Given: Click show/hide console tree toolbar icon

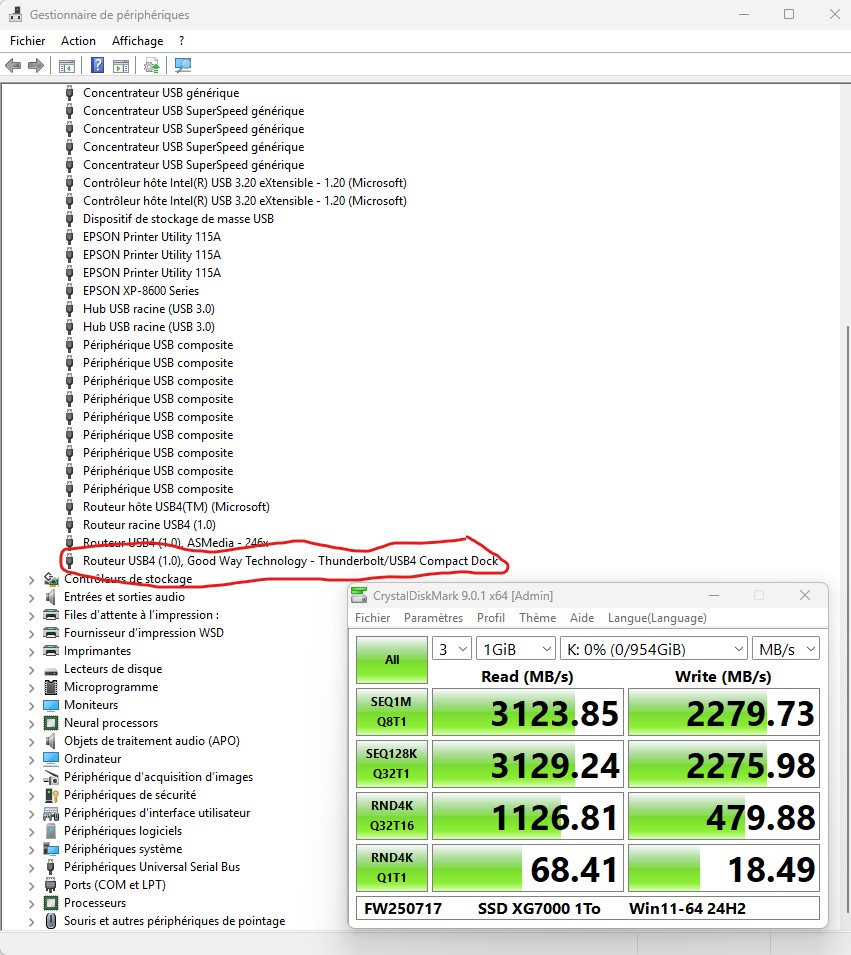Looking at the screenshot, I should pyautogui.click(x=66, y=66).
